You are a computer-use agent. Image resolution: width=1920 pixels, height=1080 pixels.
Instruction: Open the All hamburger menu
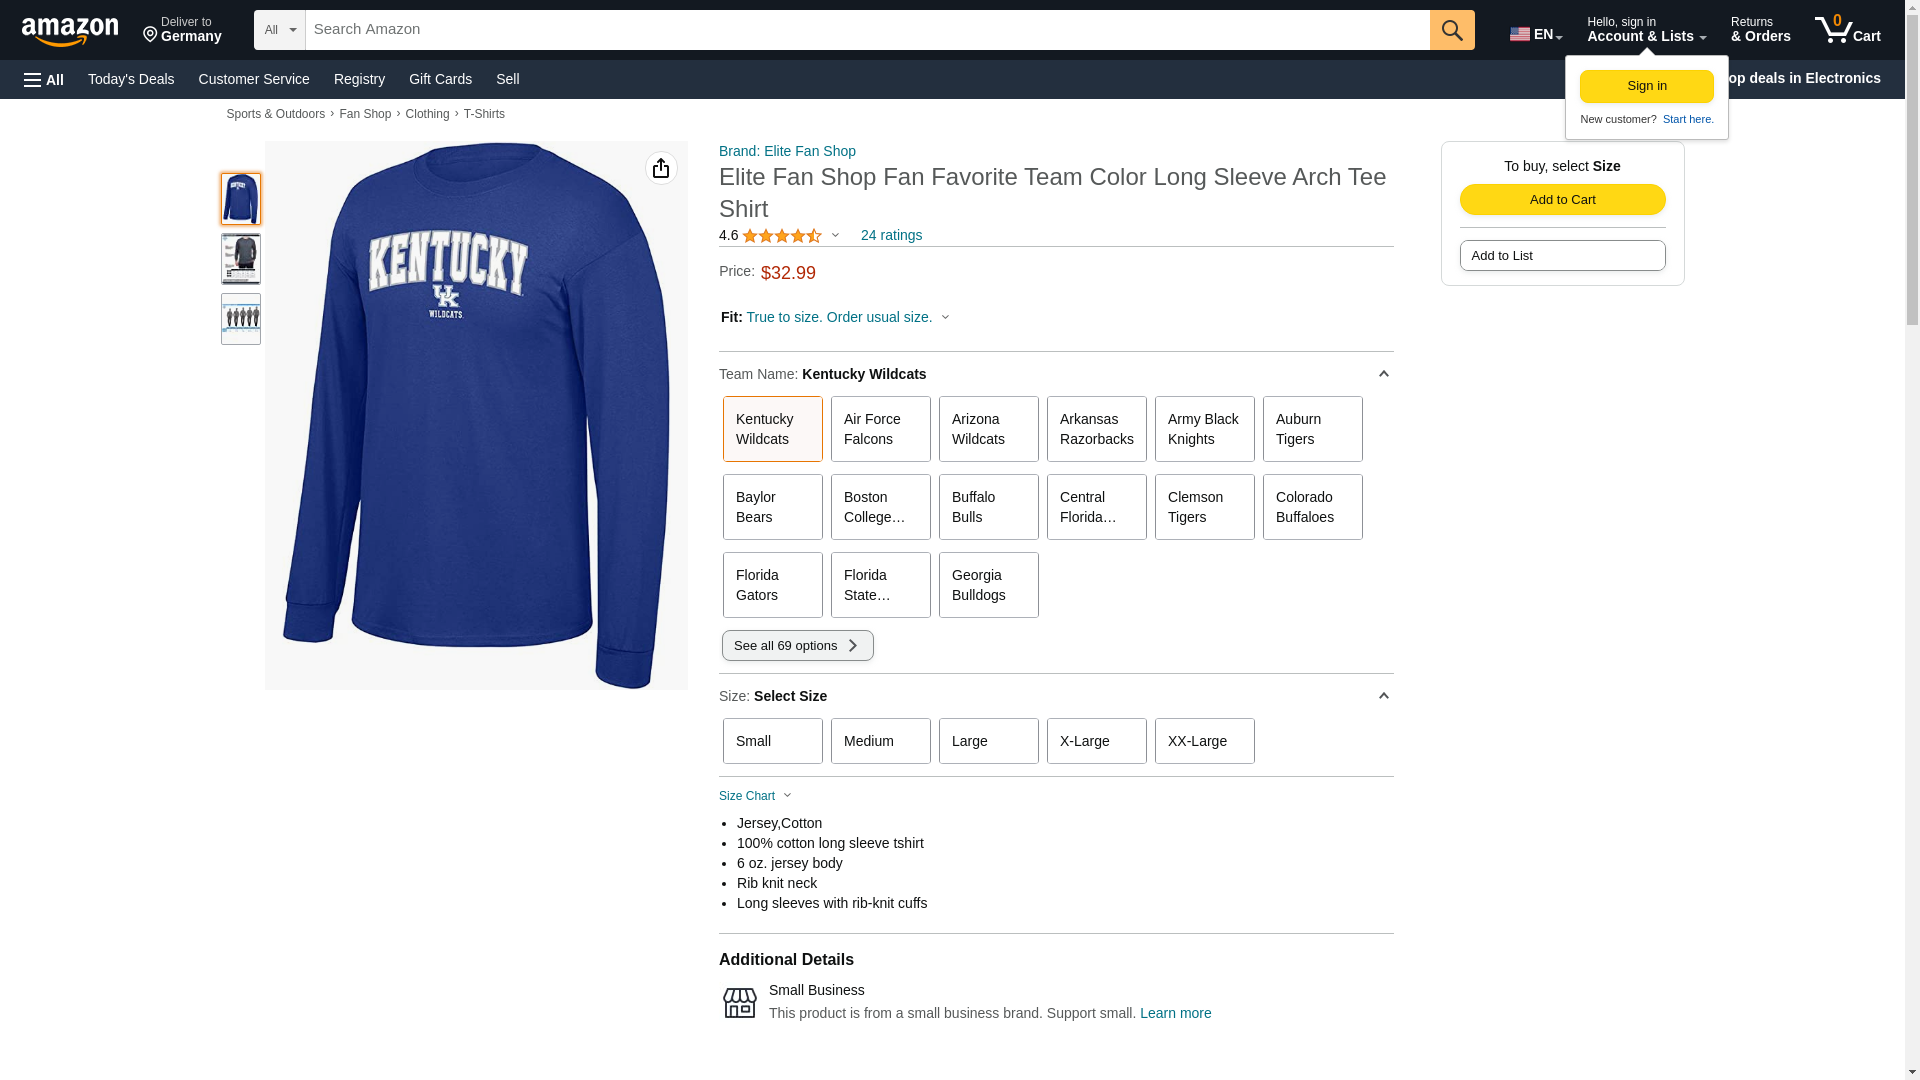pyautogui.click(x=44, y=79)
